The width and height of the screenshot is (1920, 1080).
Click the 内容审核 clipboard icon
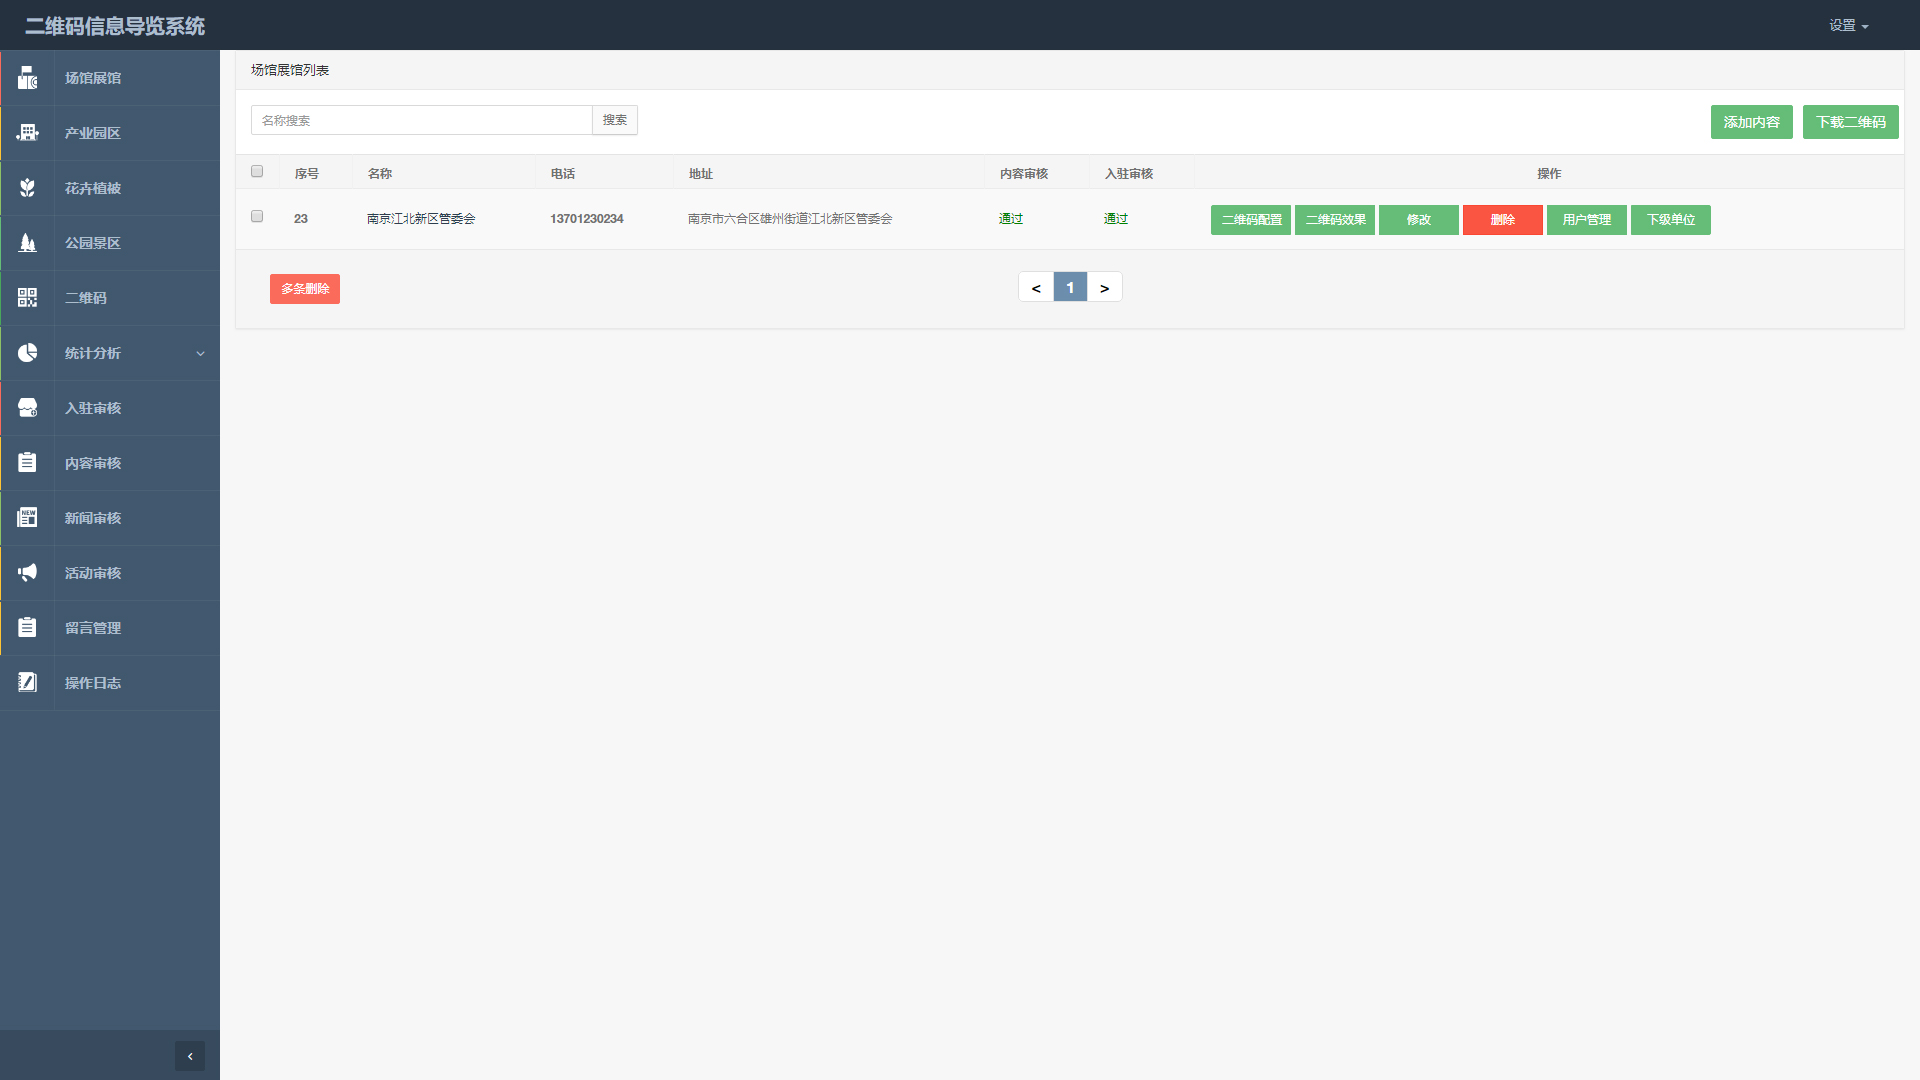[x=27, y=463]
